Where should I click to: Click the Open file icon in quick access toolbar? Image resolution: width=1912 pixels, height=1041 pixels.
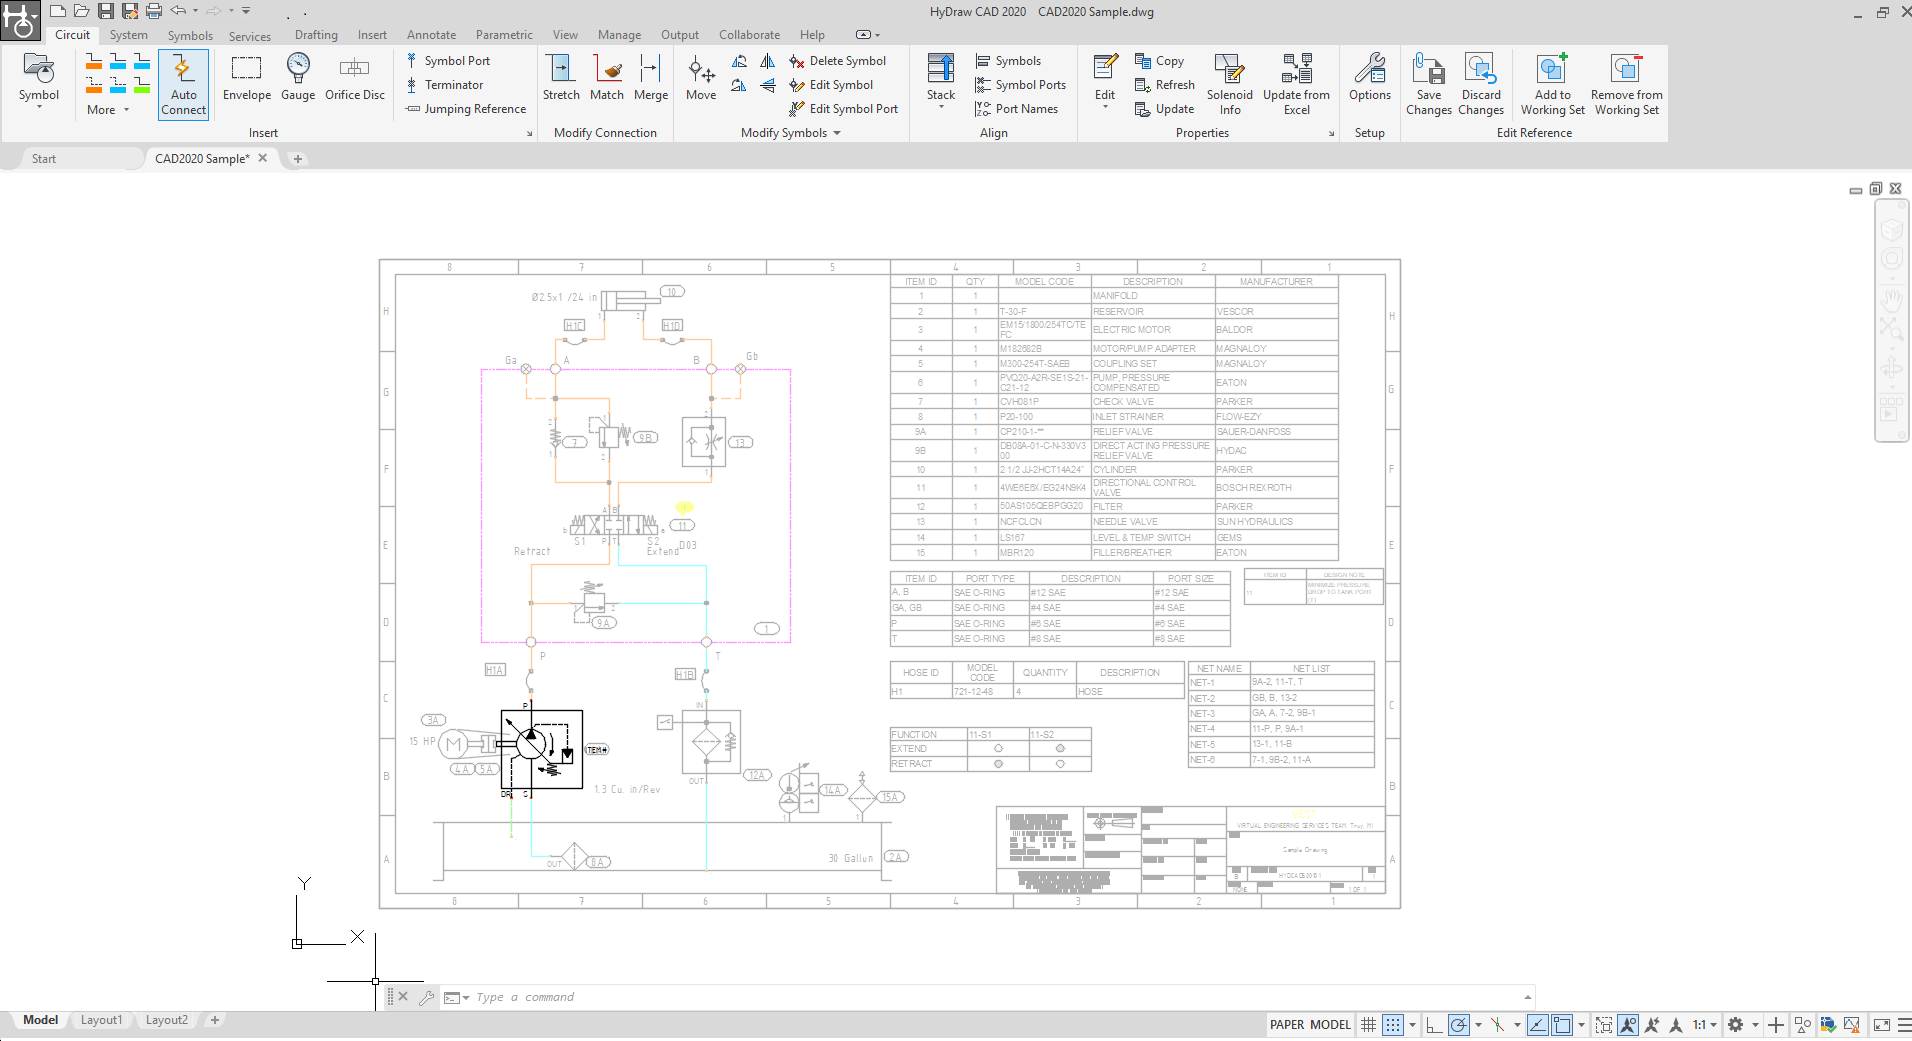point(81,11)
